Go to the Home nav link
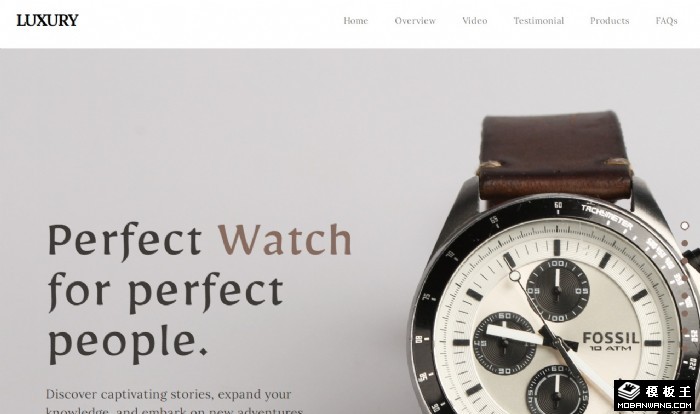Image resolution: width=700 pixels, height=414 pixels. 356,21
